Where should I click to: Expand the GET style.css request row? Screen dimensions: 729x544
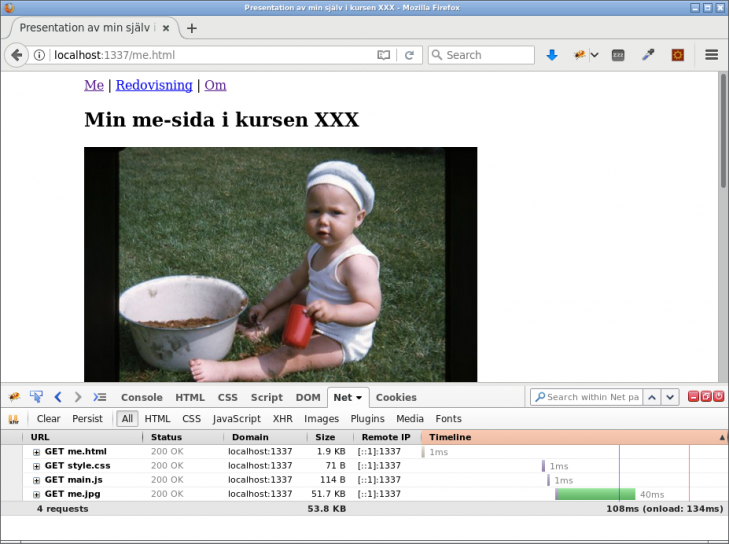[36, 466]
